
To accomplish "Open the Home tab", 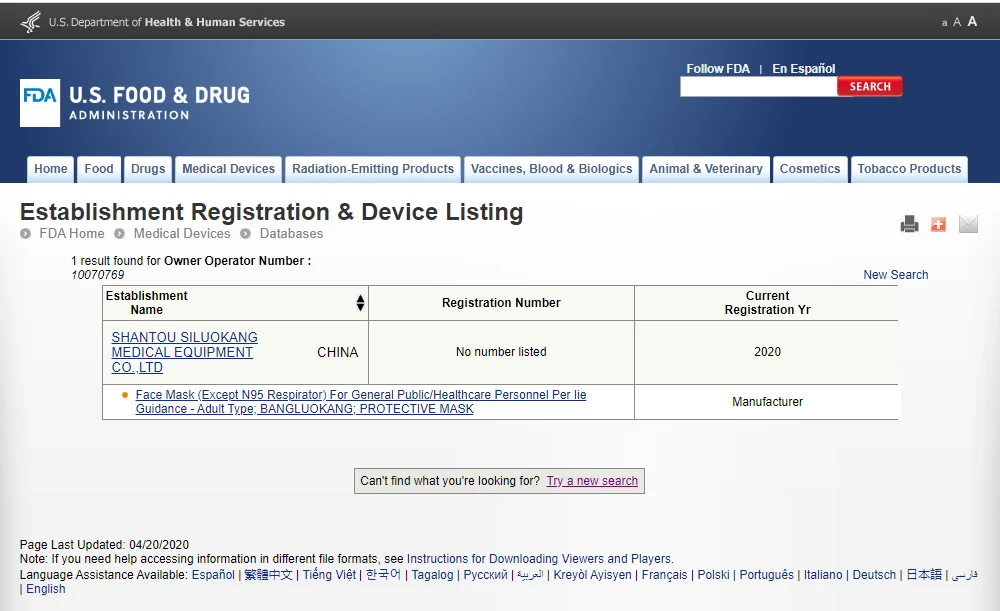I will [x=51, y=169].
